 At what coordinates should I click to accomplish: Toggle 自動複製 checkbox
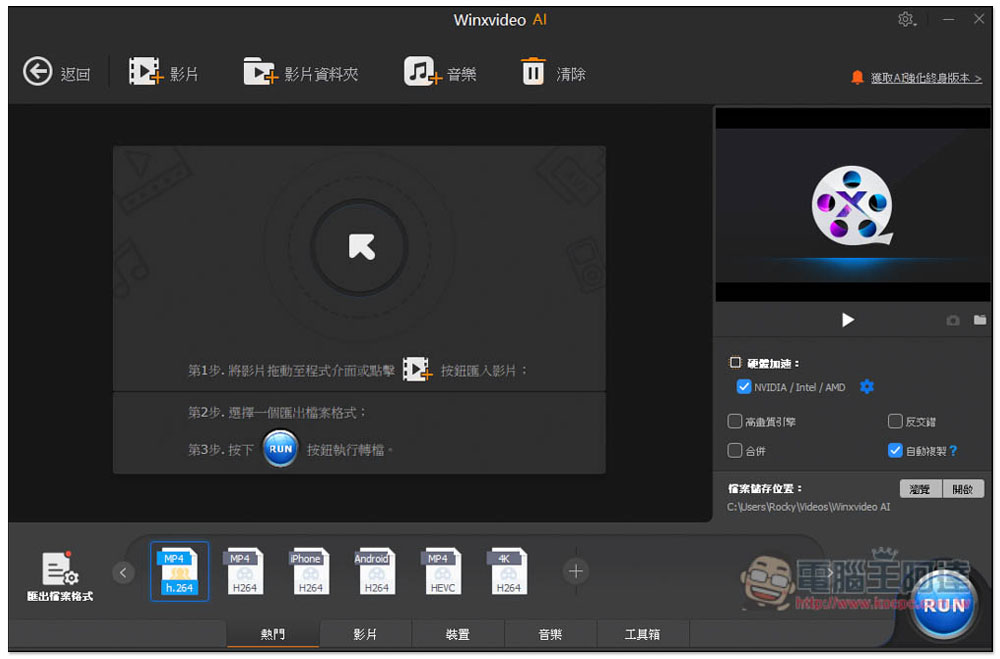tap(895, 450)
